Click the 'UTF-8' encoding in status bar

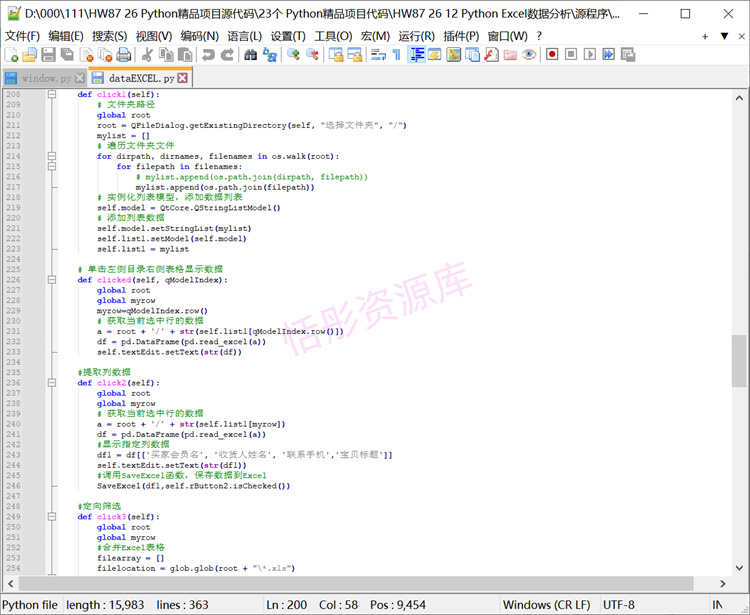click(618, 605)
